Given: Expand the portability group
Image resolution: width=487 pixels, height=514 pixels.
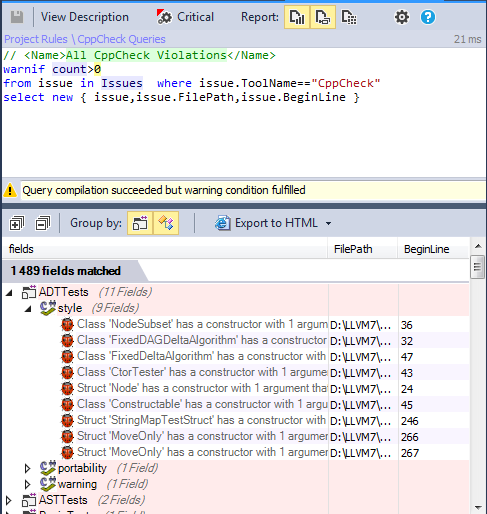Looking at the screenshot, I should tap(28, 468).
